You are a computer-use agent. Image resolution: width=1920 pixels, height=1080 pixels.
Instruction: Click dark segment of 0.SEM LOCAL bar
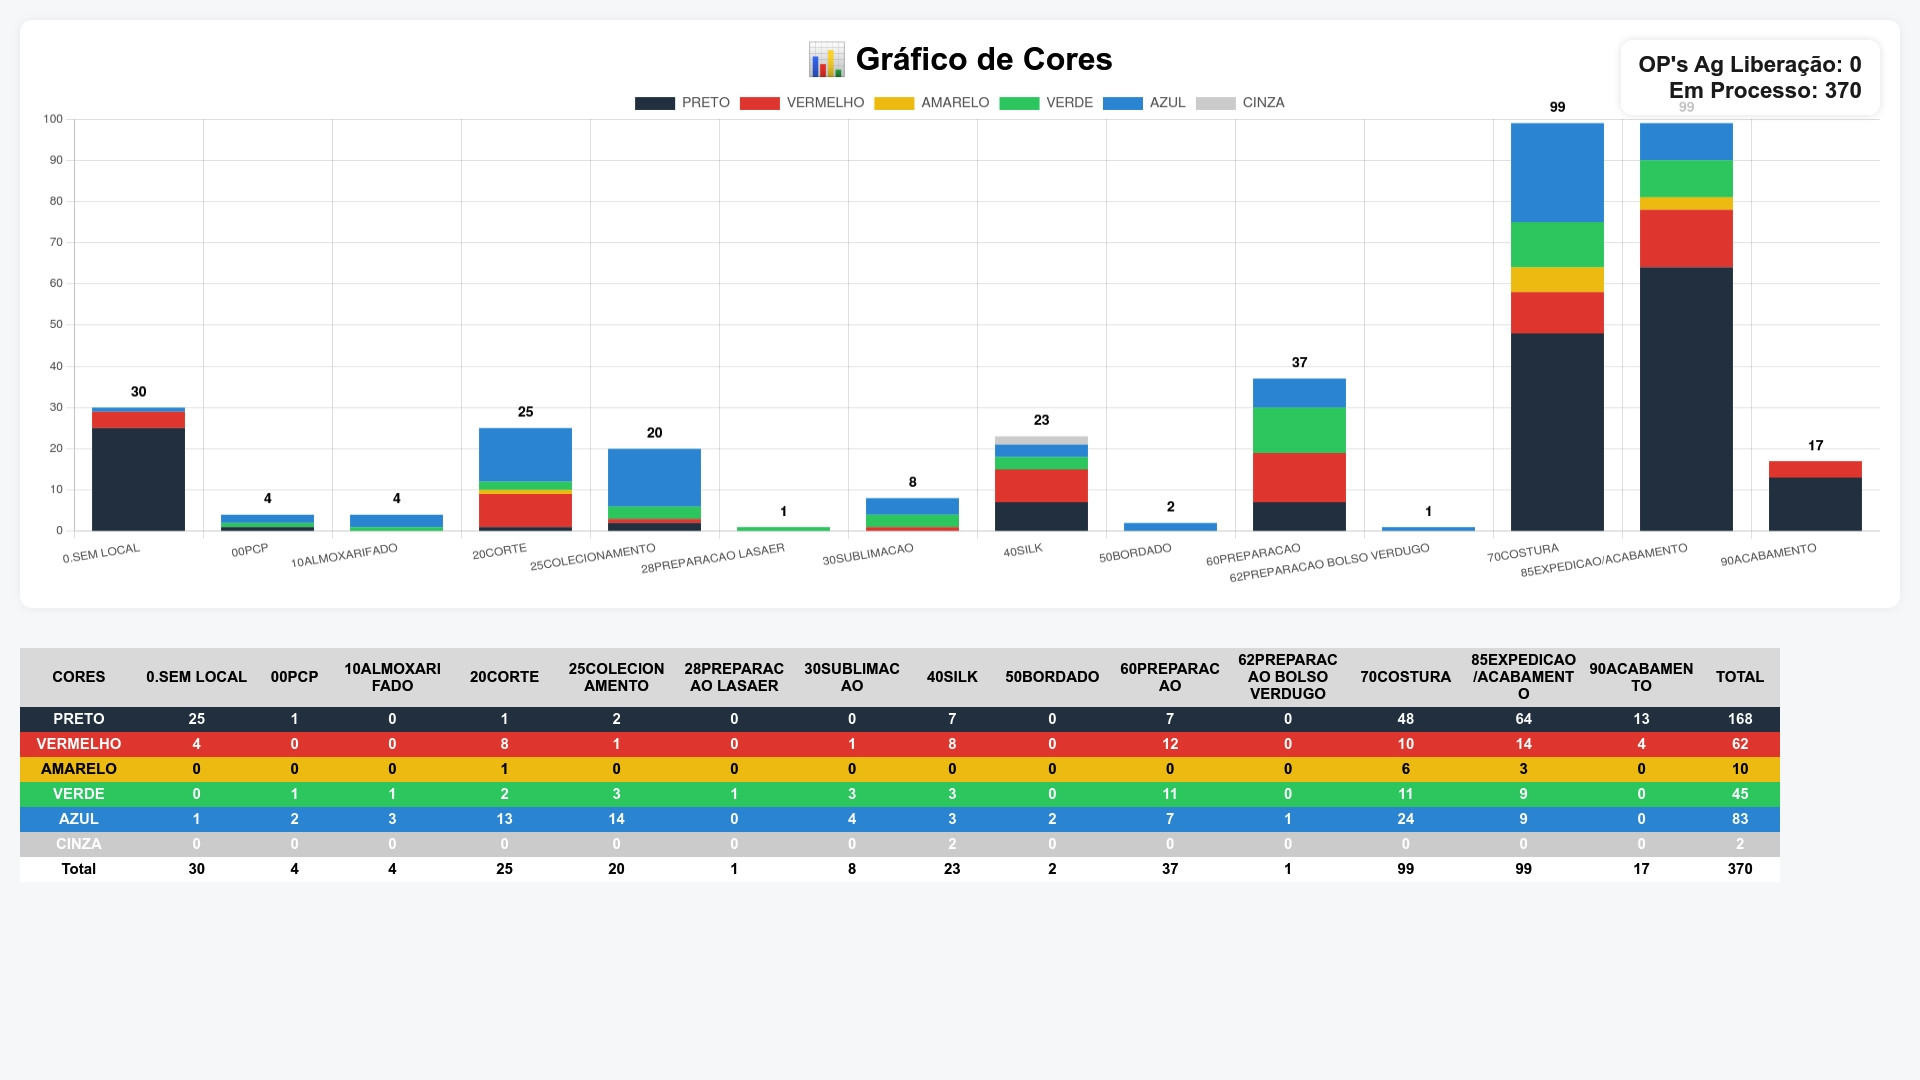click(138, 479)
